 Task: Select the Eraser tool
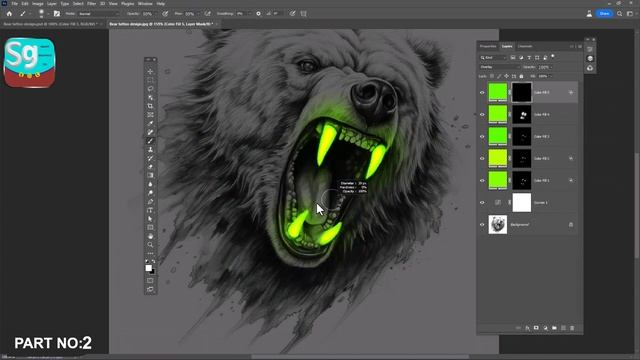coord(150,167)
